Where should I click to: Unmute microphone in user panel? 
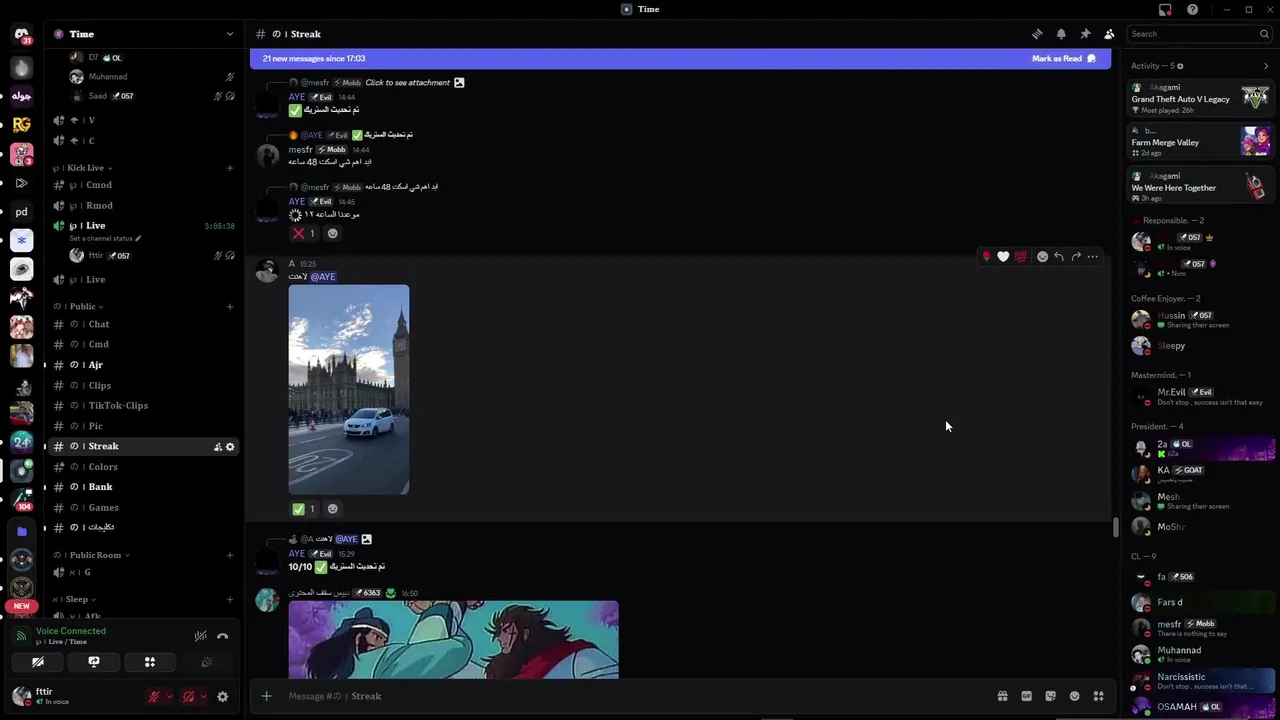tap(154, 697)
